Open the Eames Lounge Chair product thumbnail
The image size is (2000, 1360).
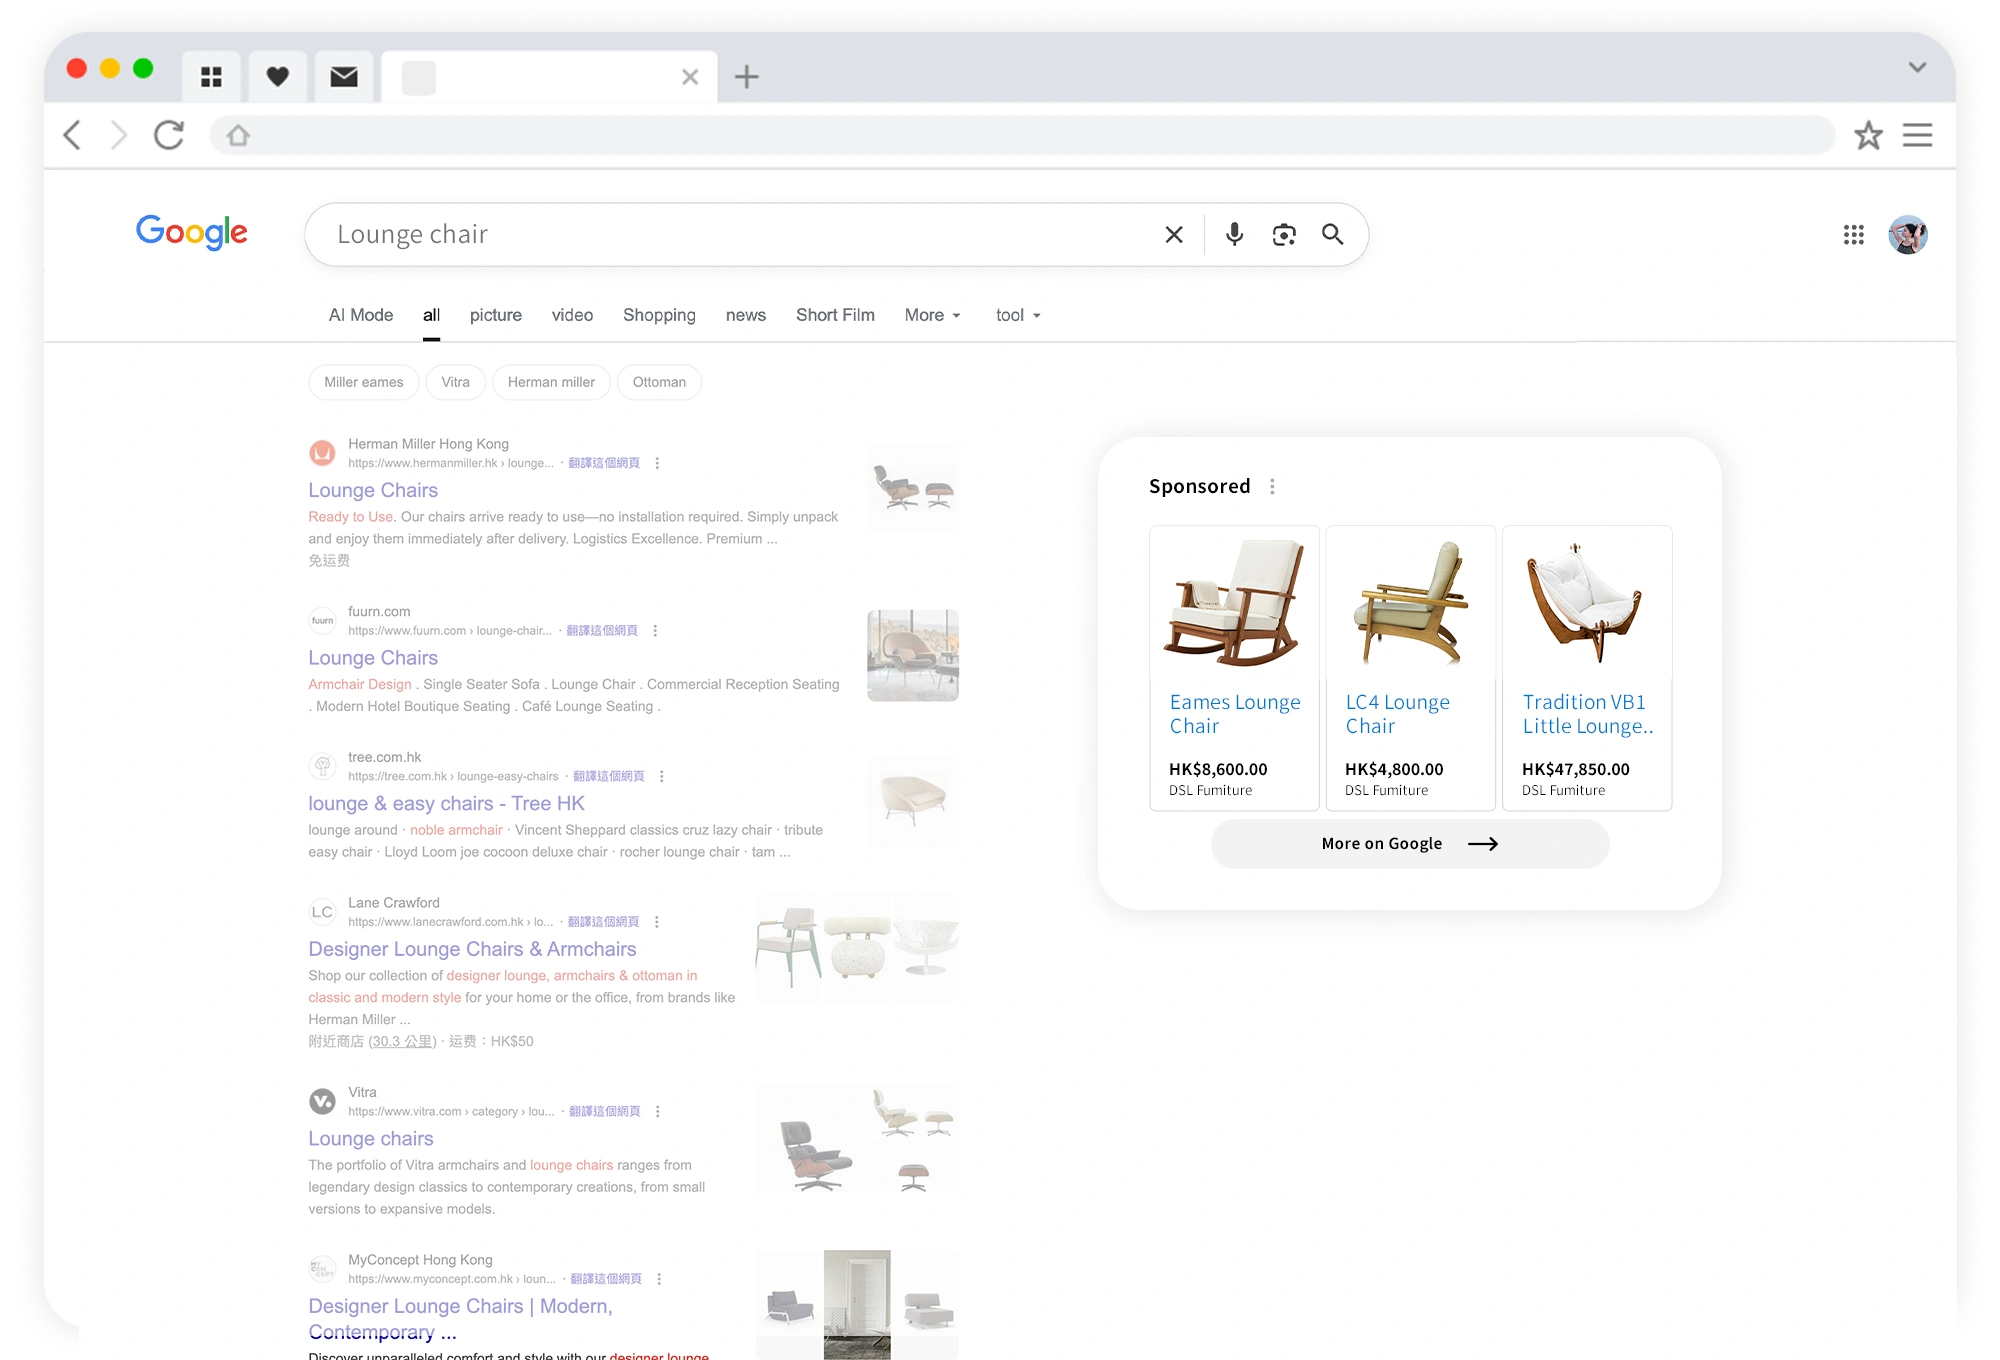[1234, 602]
